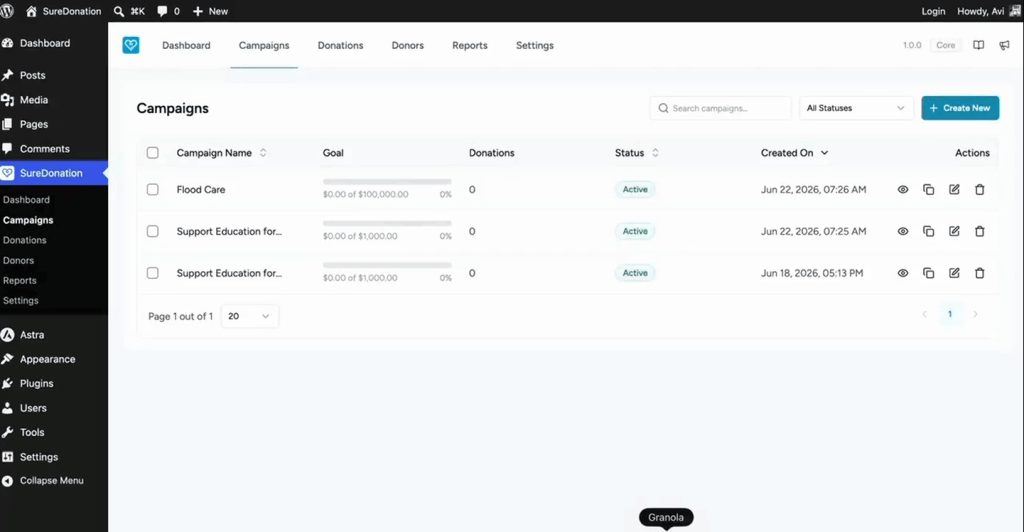Edit the Flood Care campaign
This screenshot has height=532, width=1024.
tap(954, 189)
